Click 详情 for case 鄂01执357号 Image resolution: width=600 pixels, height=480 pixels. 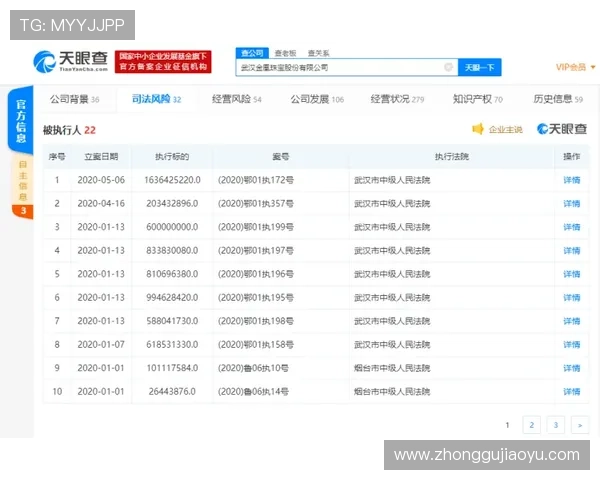tap(572, 204)
